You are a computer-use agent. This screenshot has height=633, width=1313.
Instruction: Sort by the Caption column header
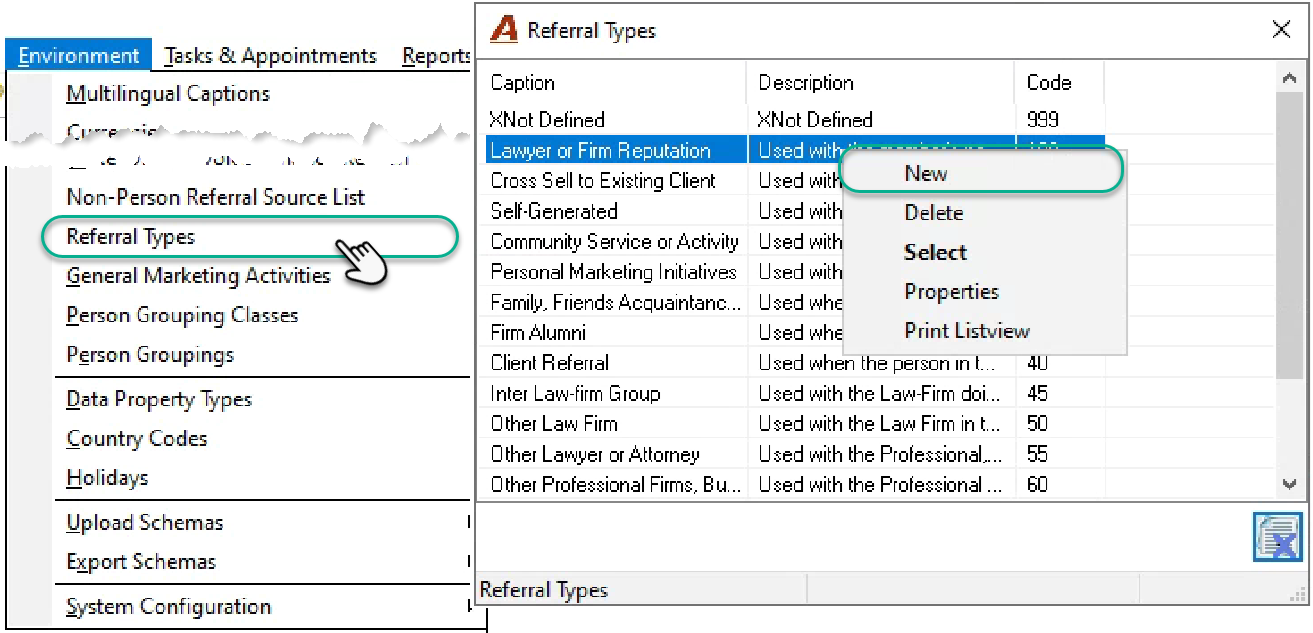click(613, 83)
